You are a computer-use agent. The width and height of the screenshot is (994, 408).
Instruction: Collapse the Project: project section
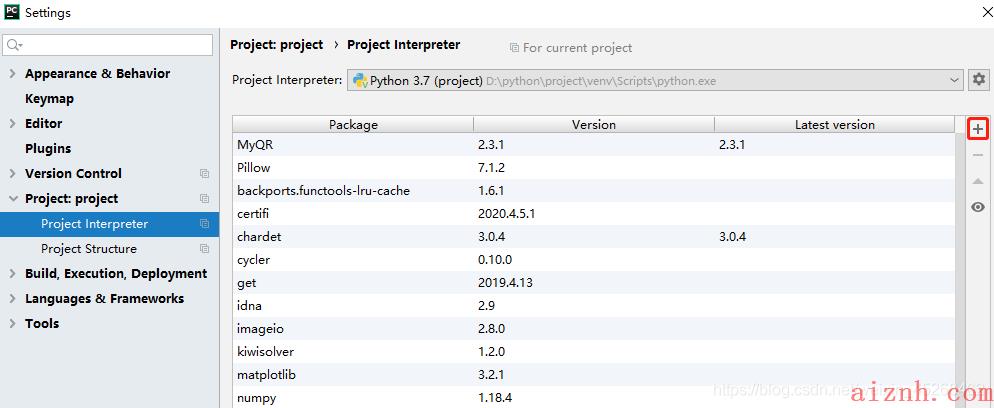12,198
